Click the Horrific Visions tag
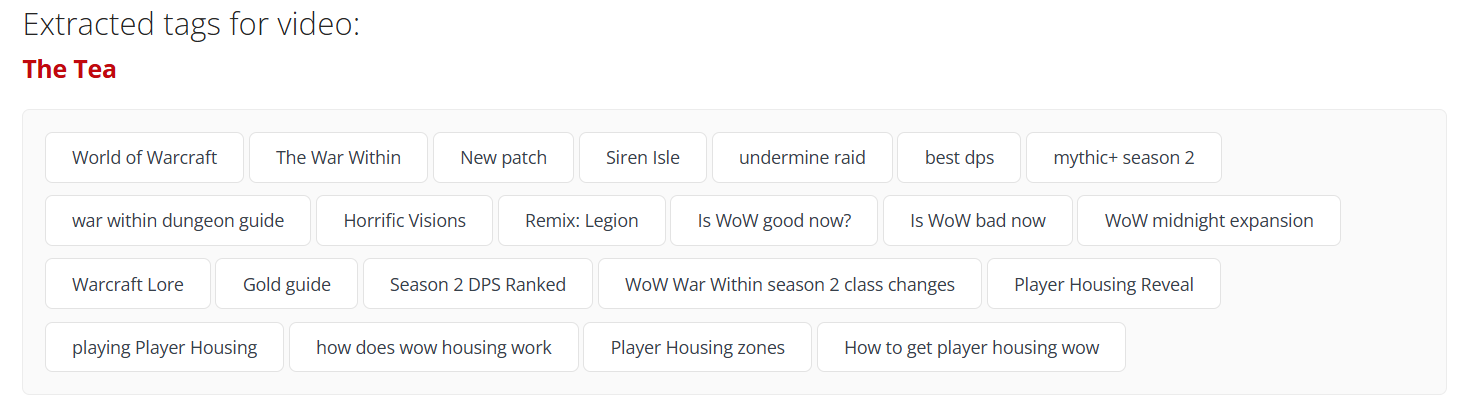This screenshot has width=1464, height=408. pos(405,221)
